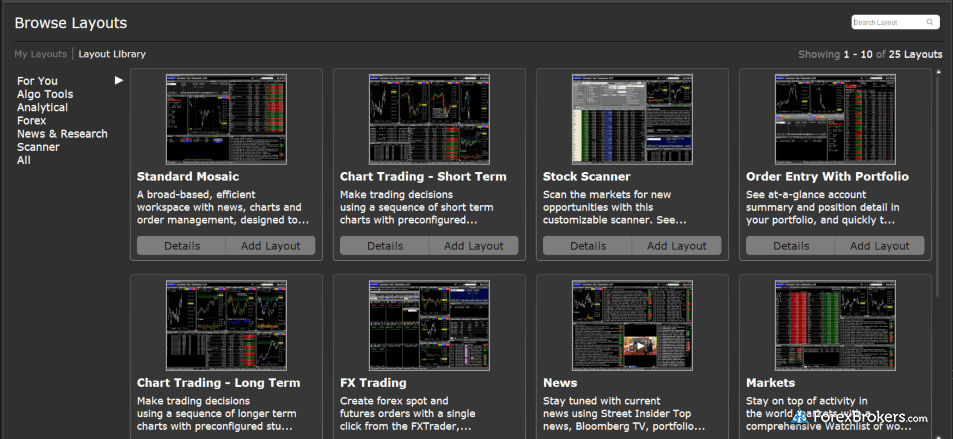The image size is (953, 439).
Task: Type in the Search Layout field
Action: [x=888, y=22]
